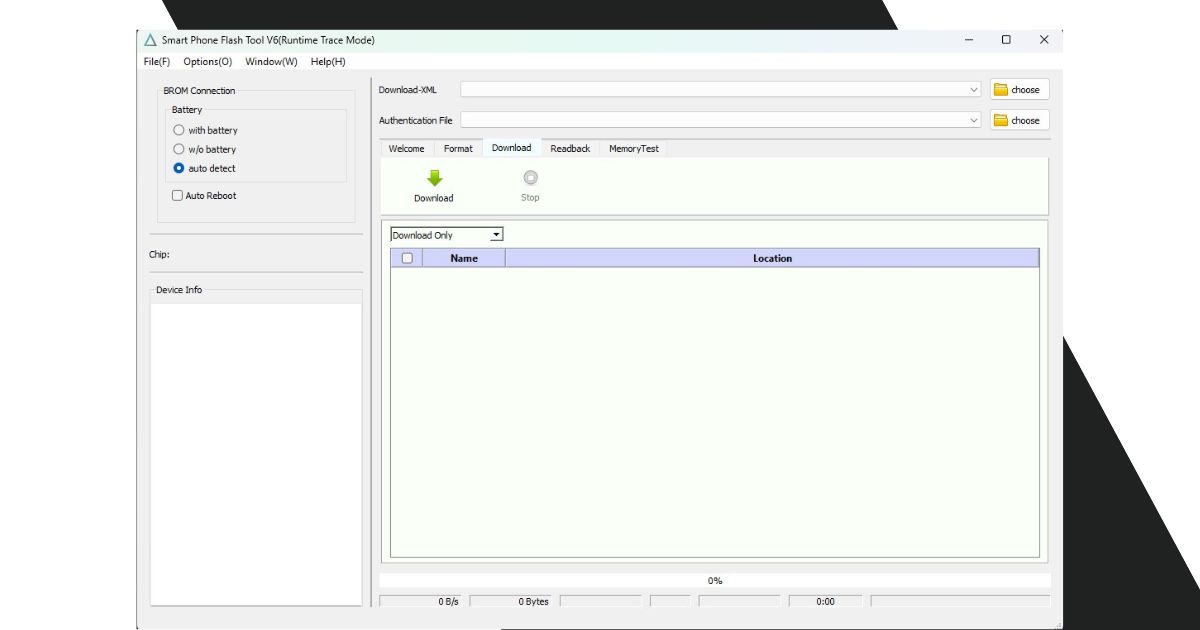Click the 0 B/s speed status cell
Image resolution: width=1200 pixels, height=630 pixels.
[422, 602]
